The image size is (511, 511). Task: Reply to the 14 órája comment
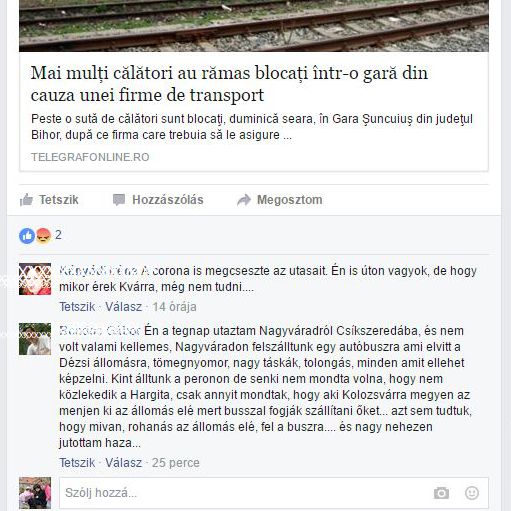tap(123, 307)
